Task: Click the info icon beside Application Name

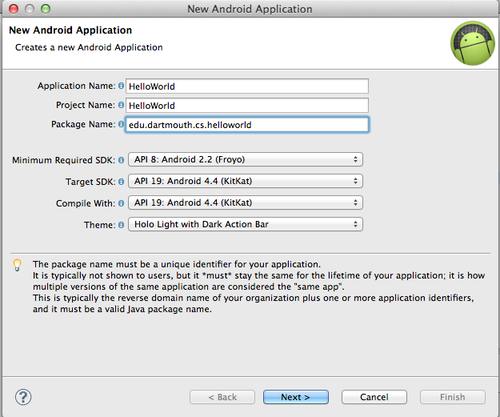Action: coord(121,86)
